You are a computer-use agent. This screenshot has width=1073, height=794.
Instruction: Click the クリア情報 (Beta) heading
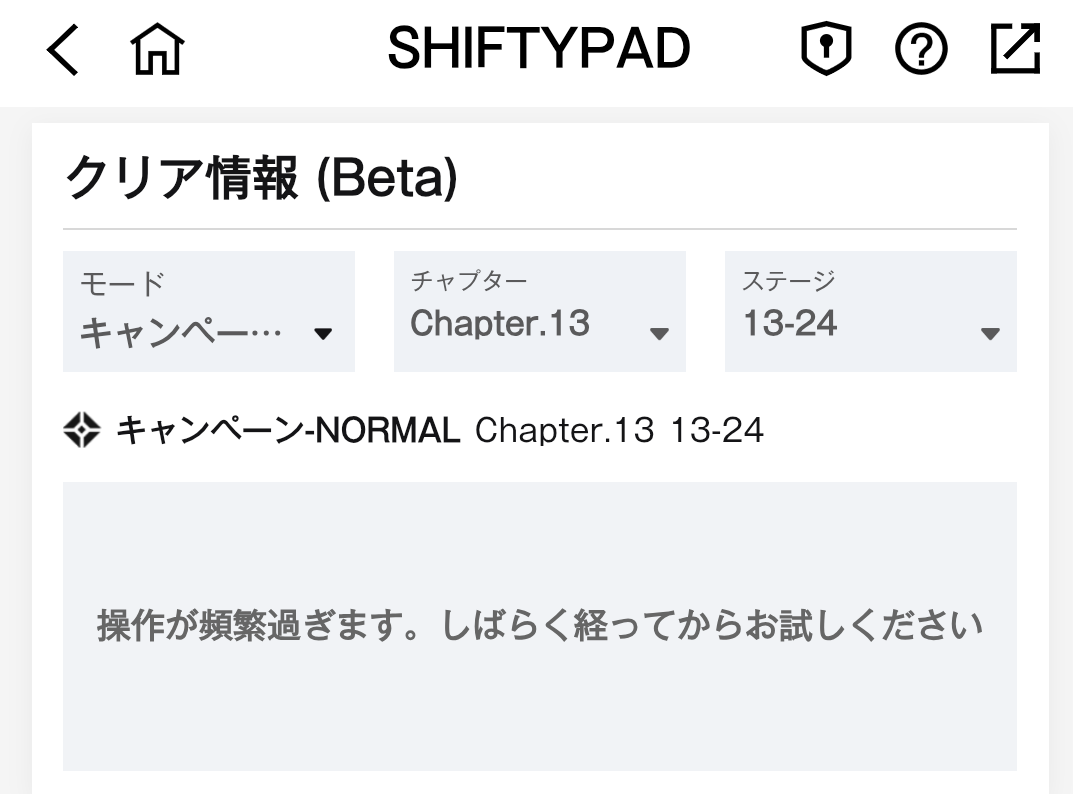point(261,177)
